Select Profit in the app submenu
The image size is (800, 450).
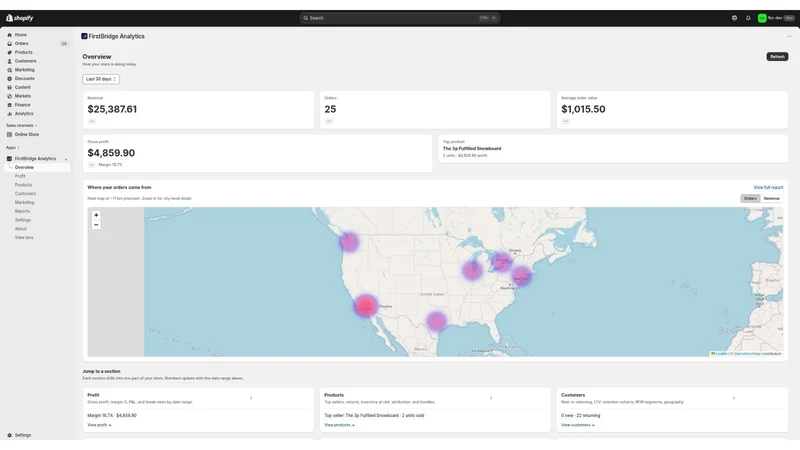point(20,176)
